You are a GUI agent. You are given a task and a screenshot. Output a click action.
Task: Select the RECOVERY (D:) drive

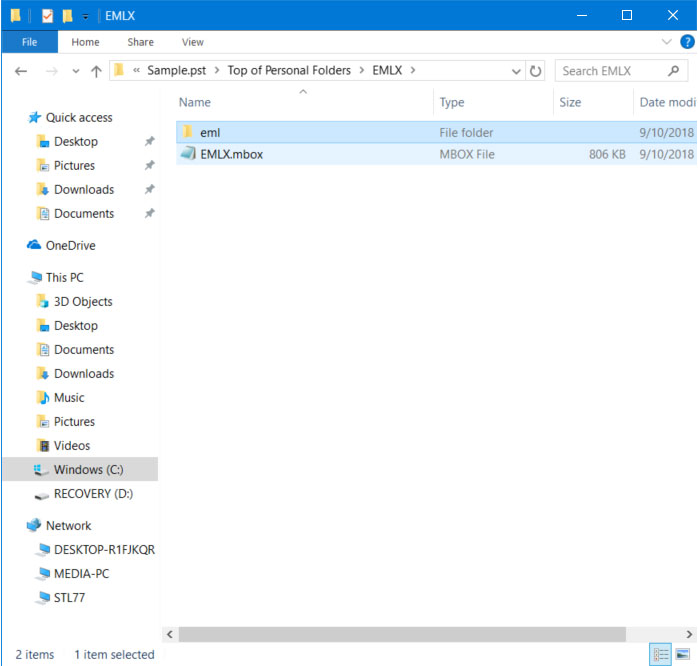pos(93,494)
